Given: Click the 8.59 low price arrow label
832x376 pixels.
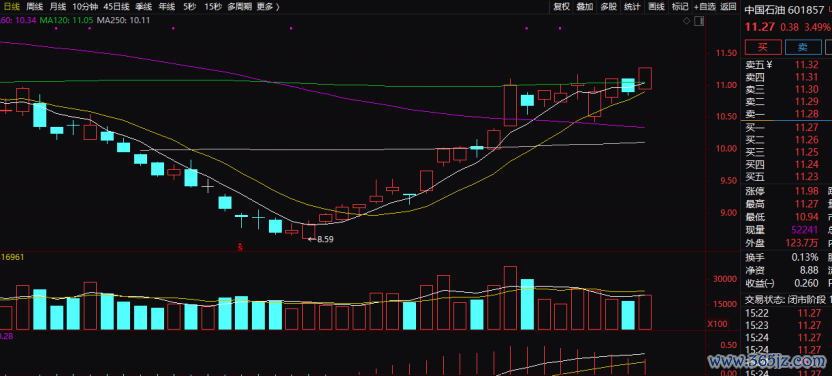Looking at the screenshot, I should click(x=322, y=239).
